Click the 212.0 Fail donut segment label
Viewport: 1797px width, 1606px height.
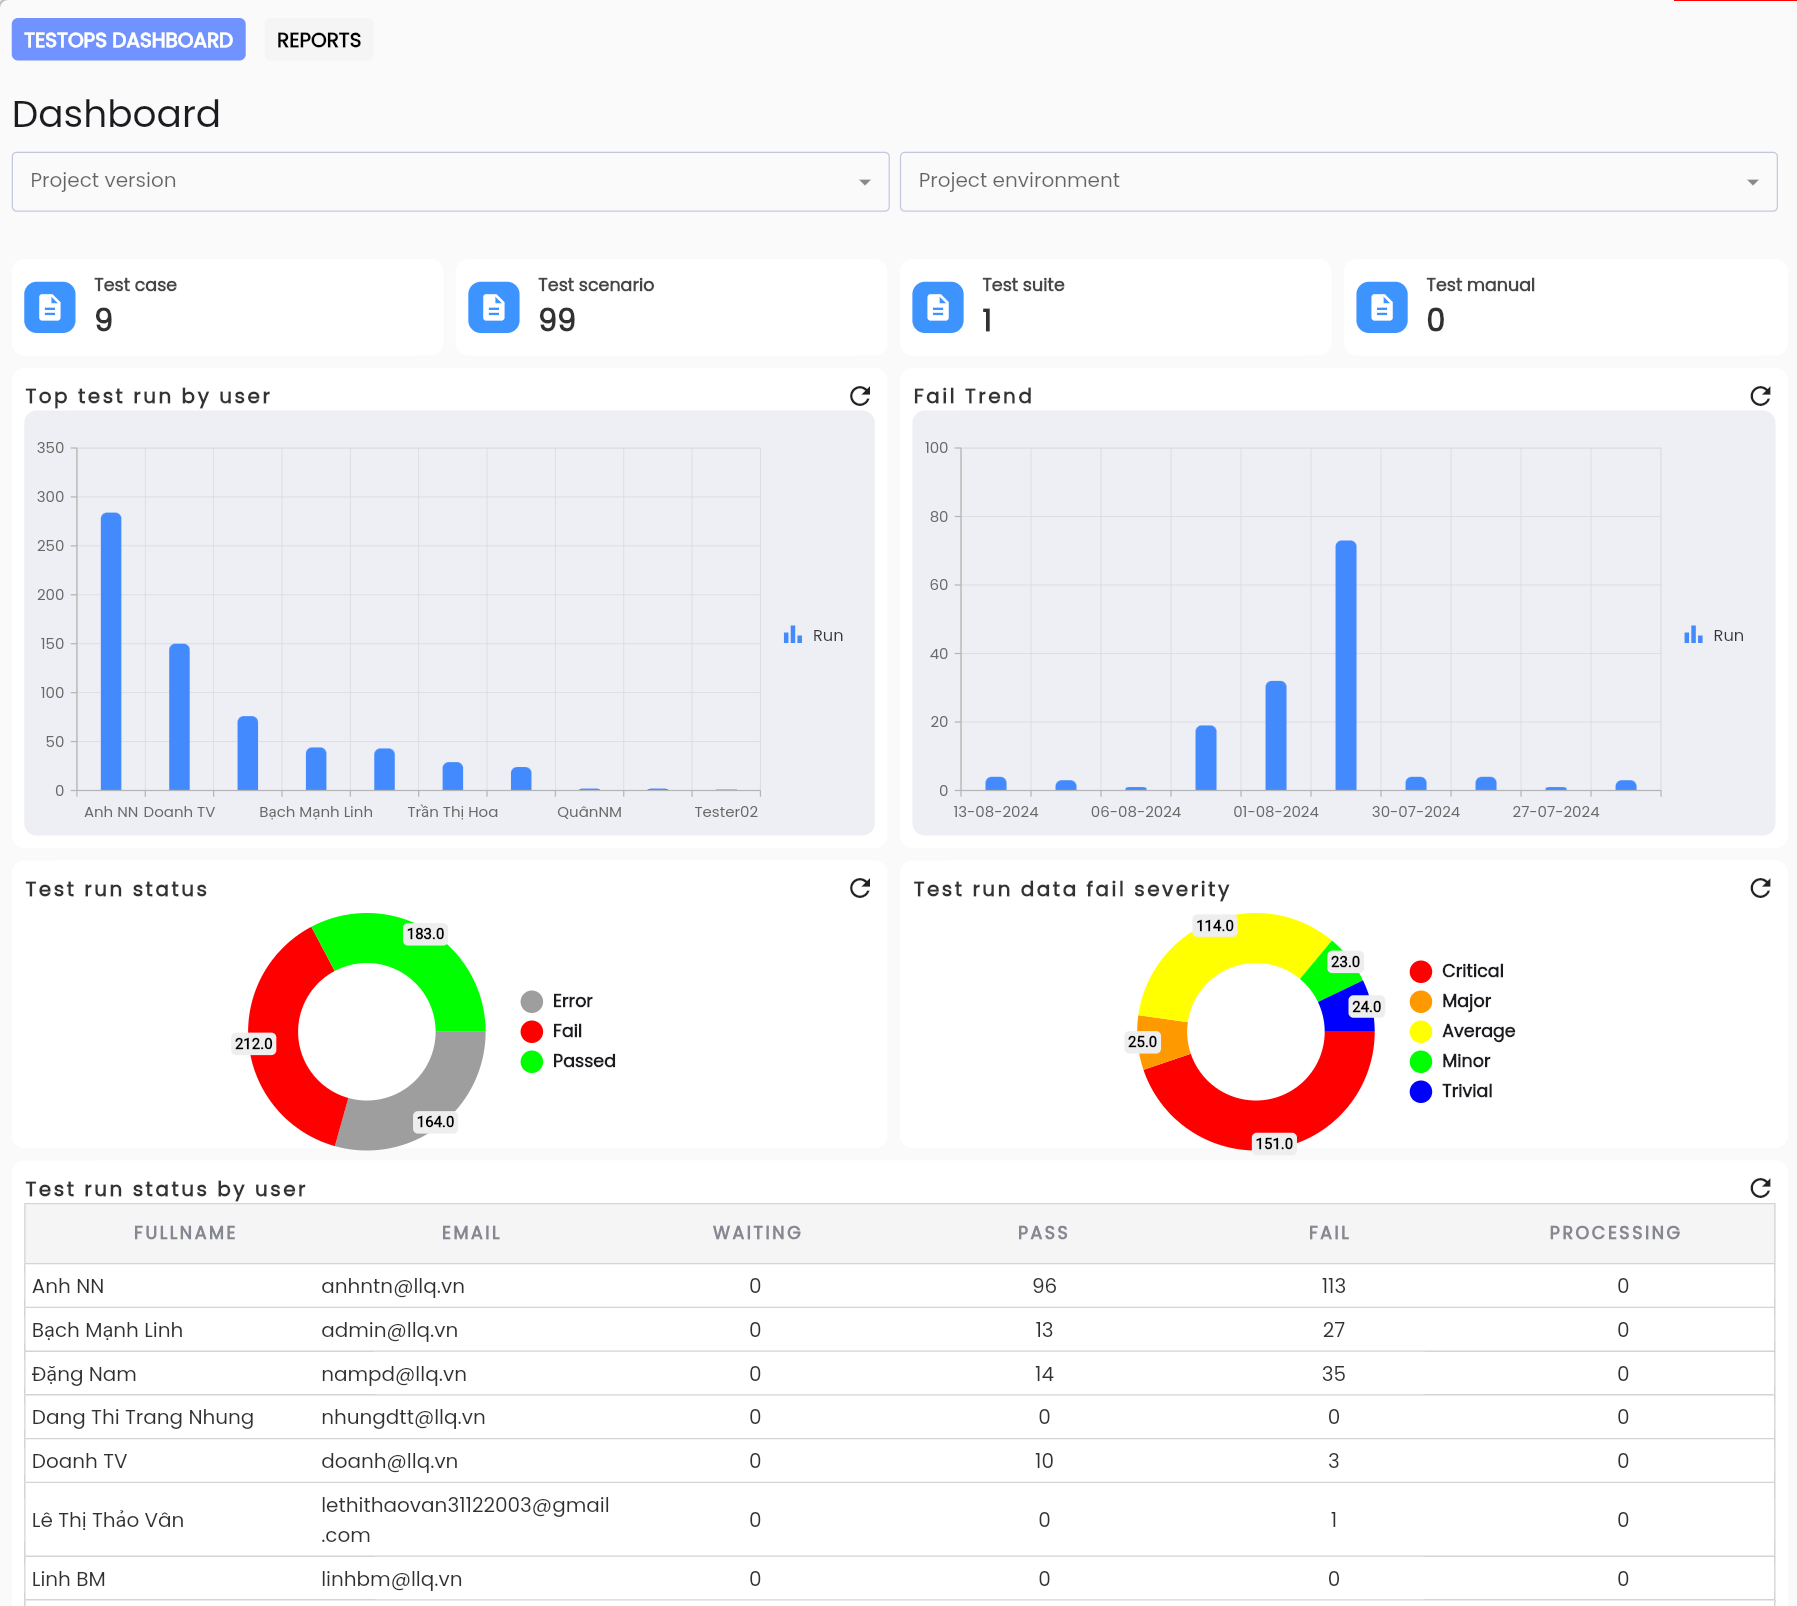click(254, 1043)
